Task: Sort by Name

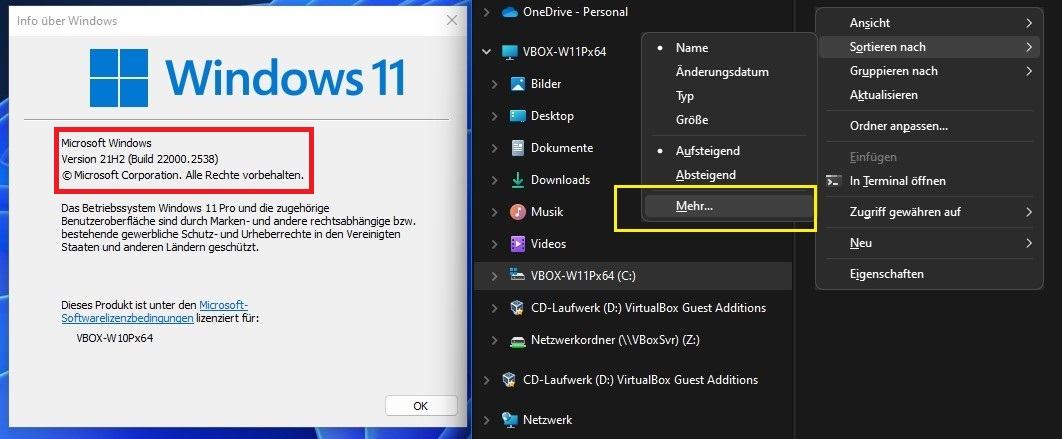Action: pyautogui.click(x=729, y=48)
